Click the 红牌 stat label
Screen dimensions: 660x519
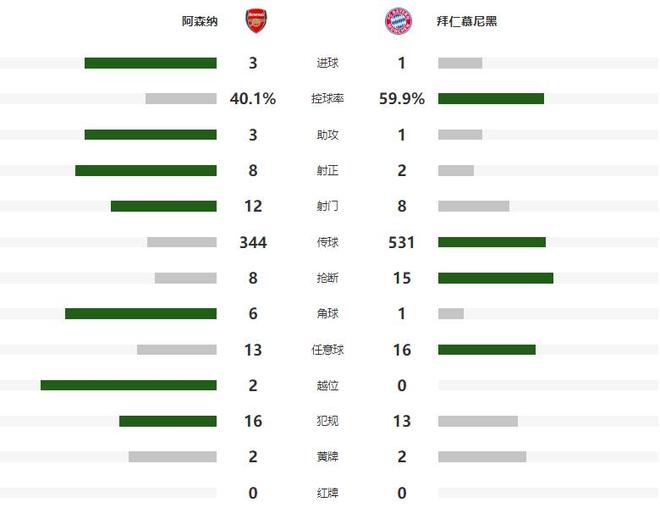326,493
